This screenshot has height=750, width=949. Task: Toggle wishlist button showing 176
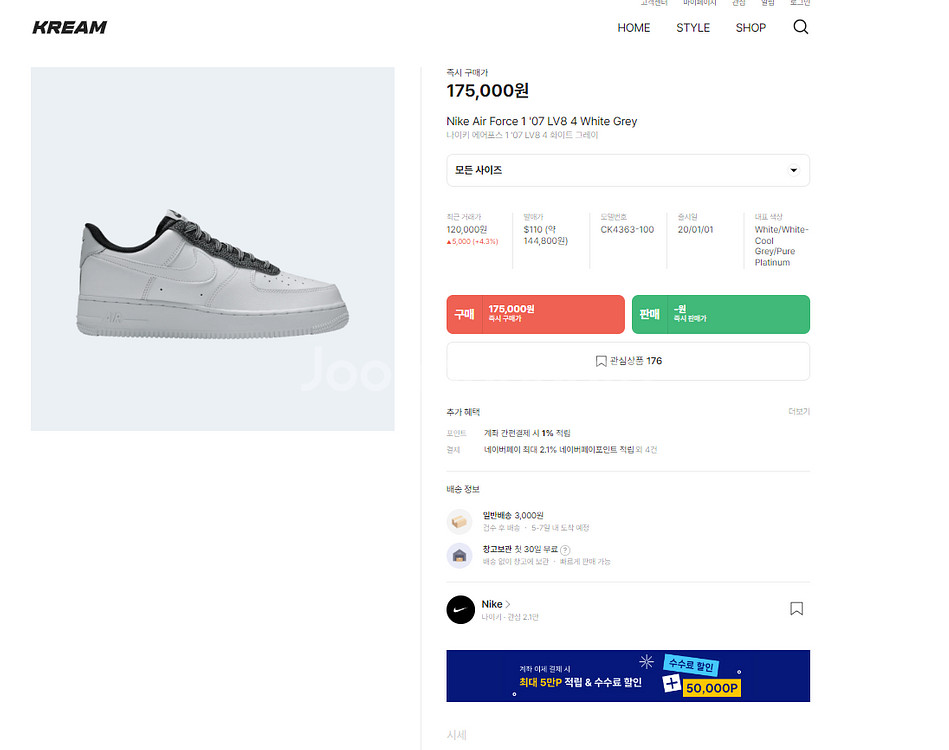click(x=627, y=361)
